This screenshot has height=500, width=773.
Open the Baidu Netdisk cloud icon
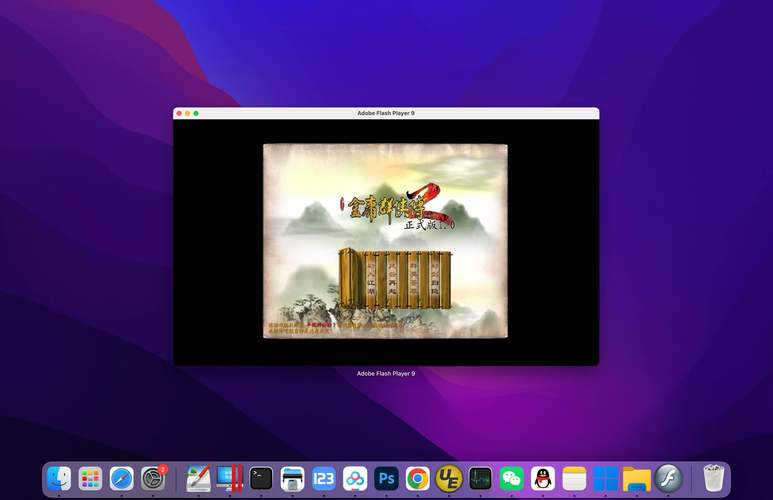(x=355, y=478)
